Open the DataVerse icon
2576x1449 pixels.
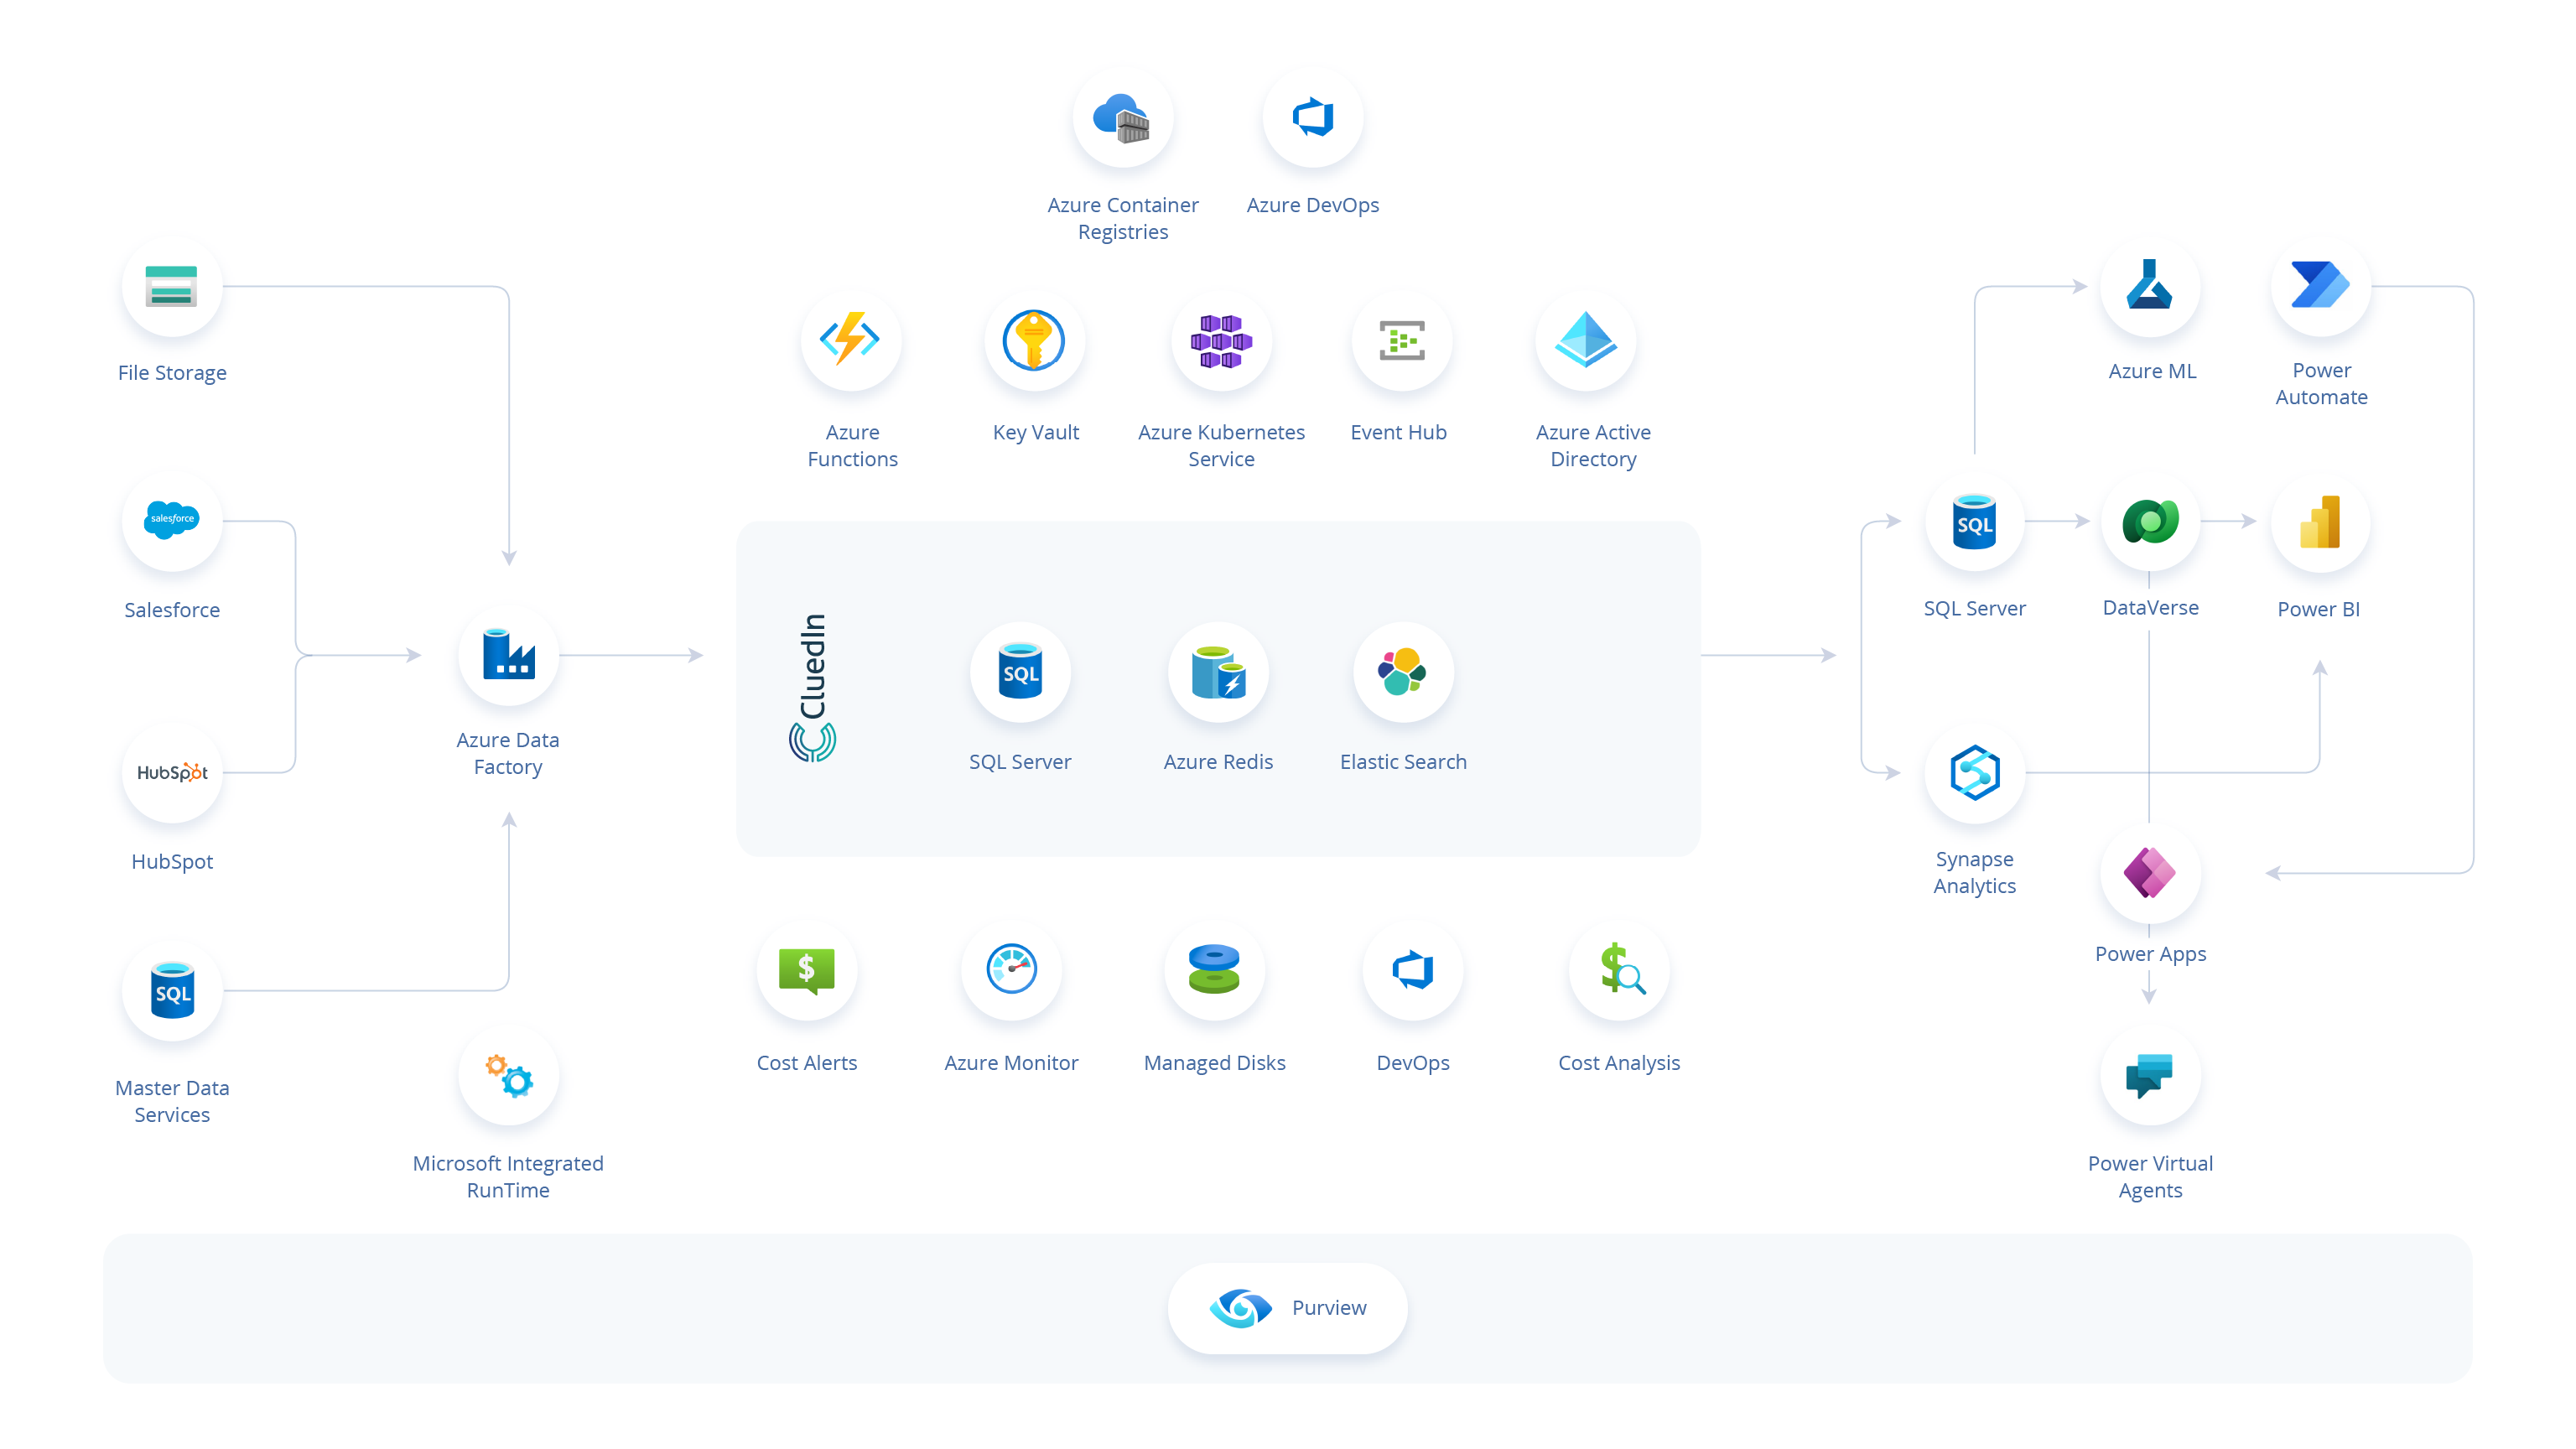point(2150,521)
